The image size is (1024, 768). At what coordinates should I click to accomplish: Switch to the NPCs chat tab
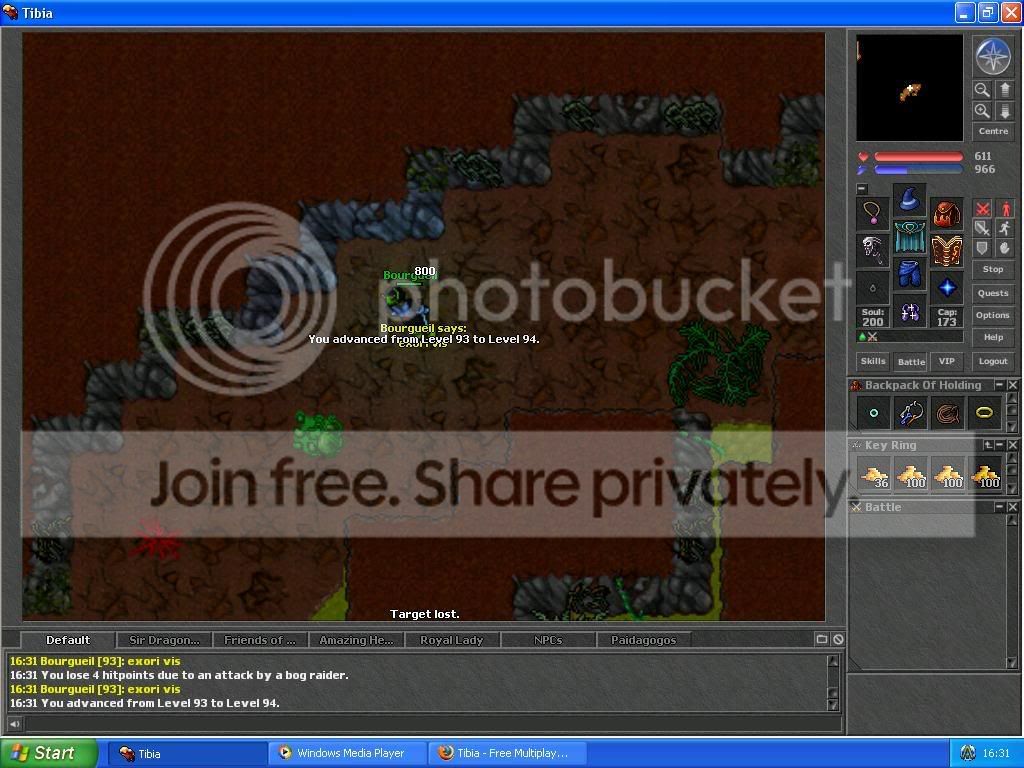coord(548,640)
